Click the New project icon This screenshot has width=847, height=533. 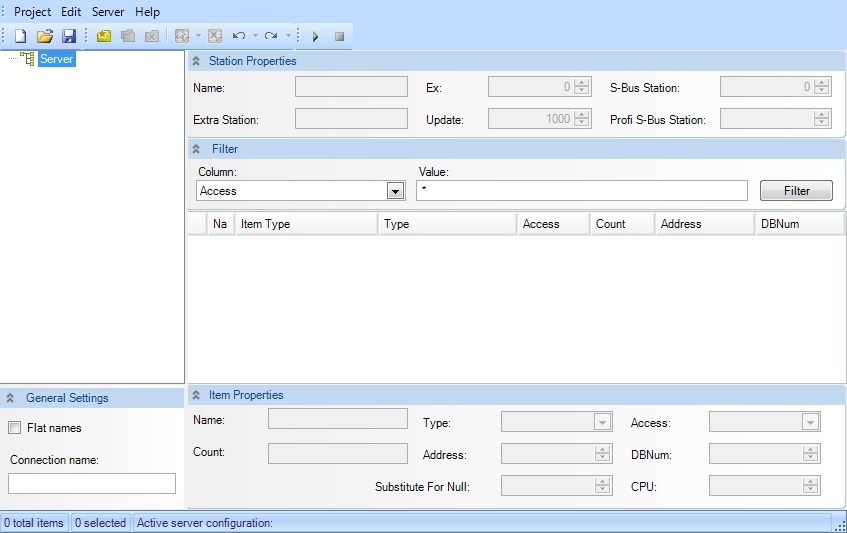point(20,36)
